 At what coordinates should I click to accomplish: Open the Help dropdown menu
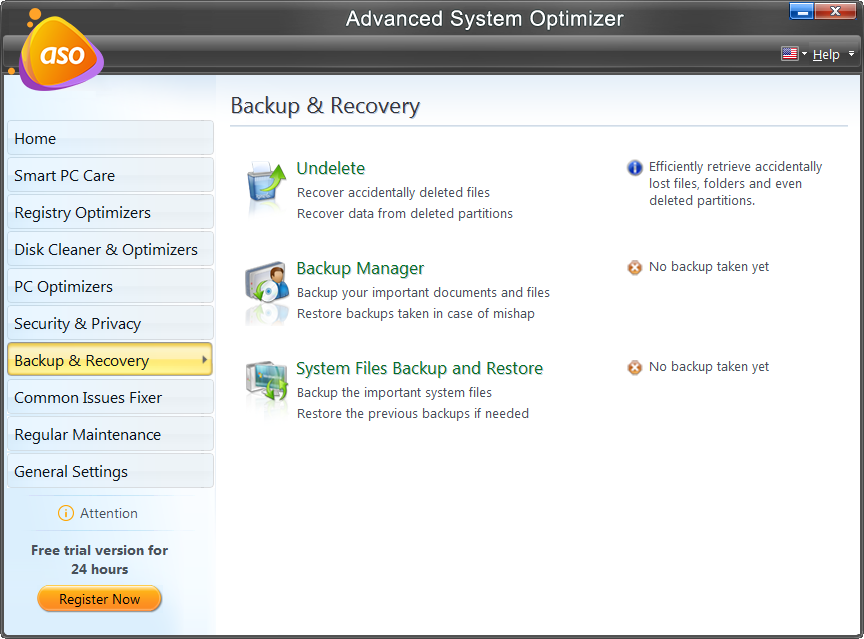pos(826,54)
